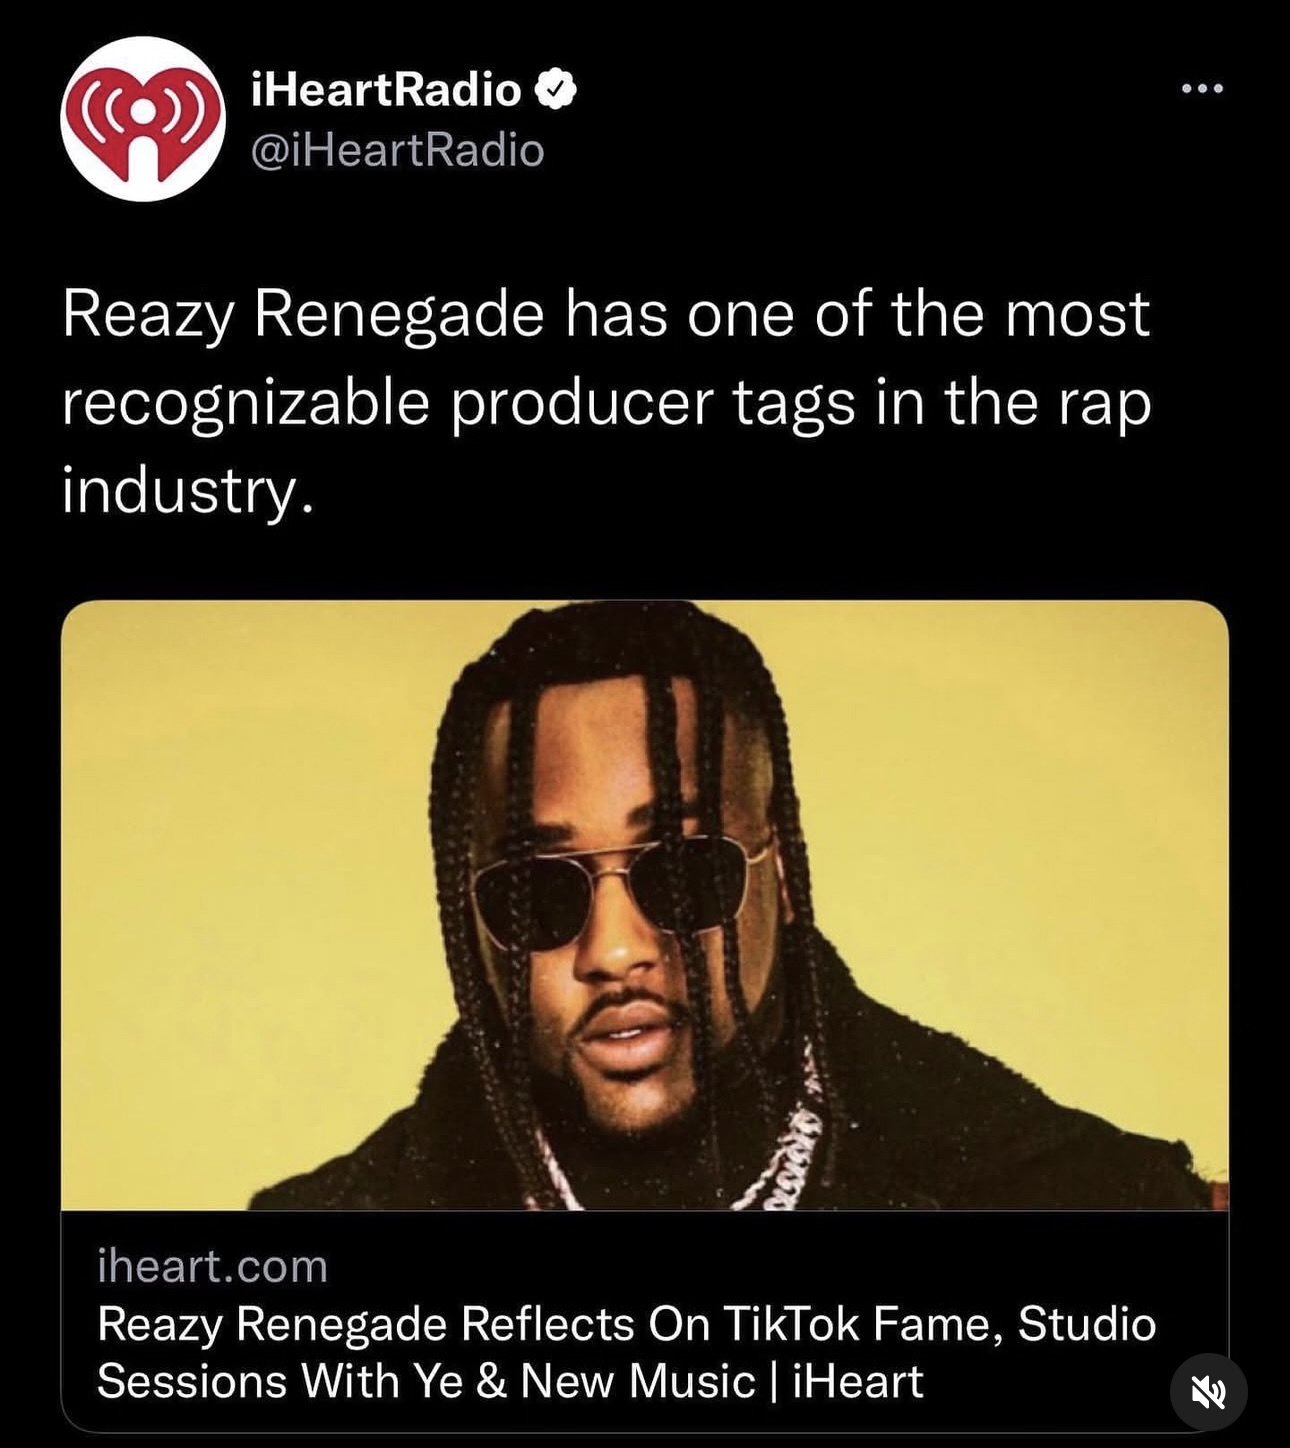Click the tweet line "recognizable producer tags"
Viewport: 1290px width, 1448px height.
coord(459,405)
